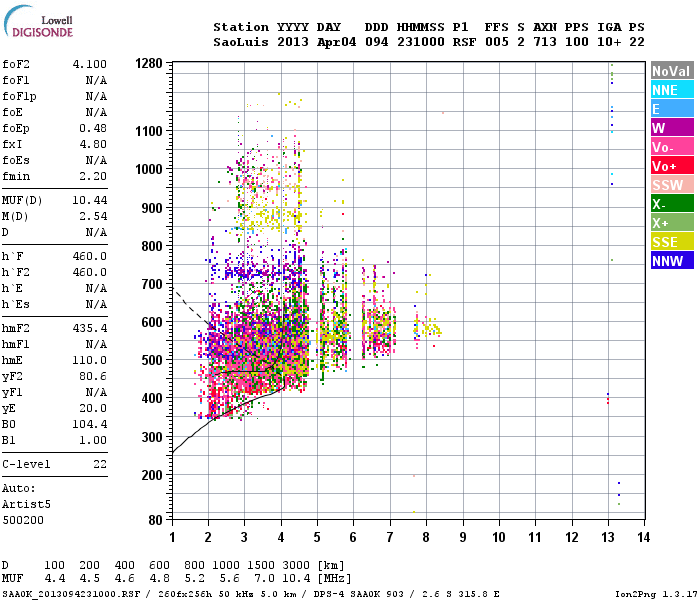This screenshot has height=600, width=700.
Task: Click the IGA value 10+
Action: [x=609, y=42]
